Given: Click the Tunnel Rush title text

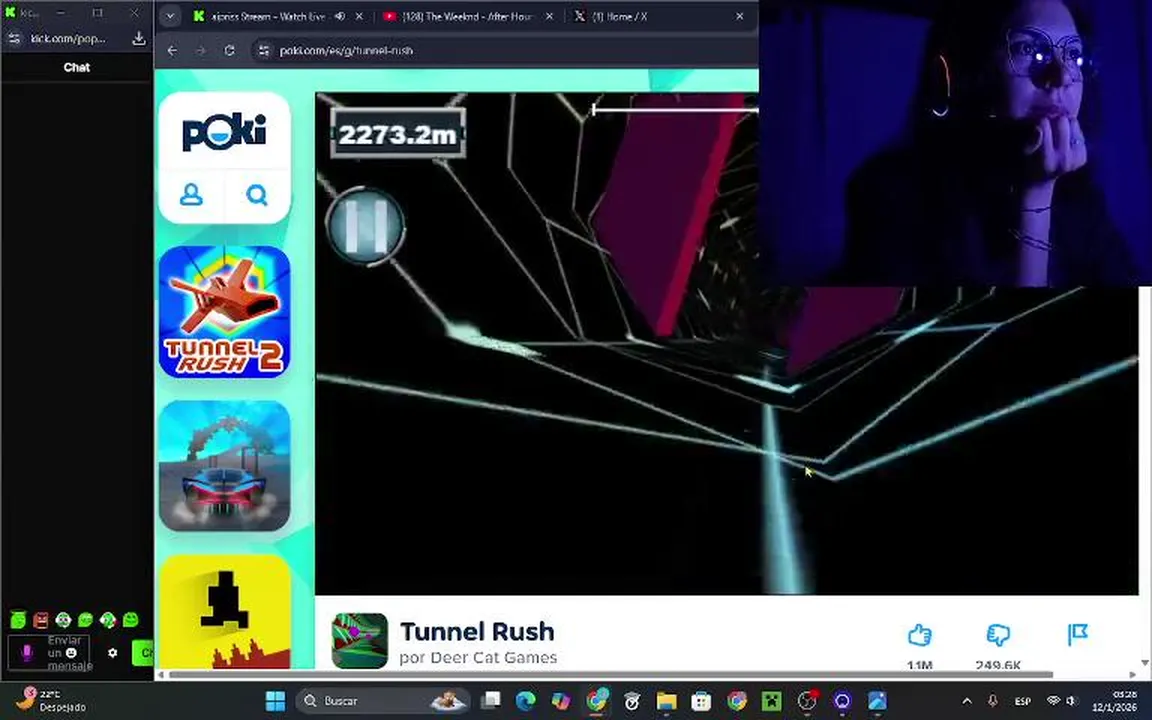Looking at the screenshot, I should pyautogui.click(x=477, y=631).
